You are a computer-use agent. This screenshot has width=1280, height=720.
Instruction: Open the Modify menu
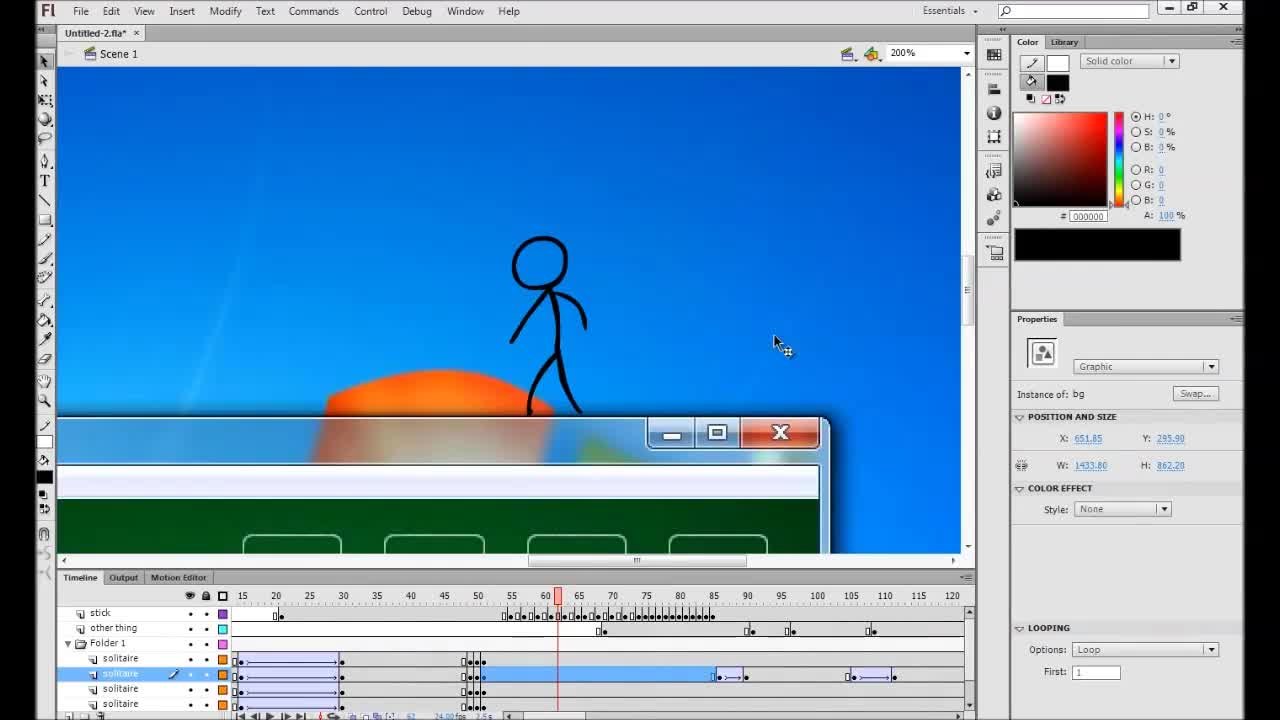pyautogui.click(x=225, y=11)
